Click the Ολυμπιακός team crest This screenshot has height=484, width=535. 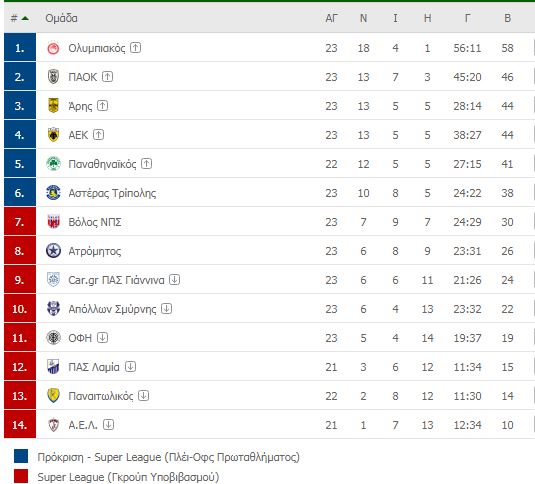(x=53, y=48)
